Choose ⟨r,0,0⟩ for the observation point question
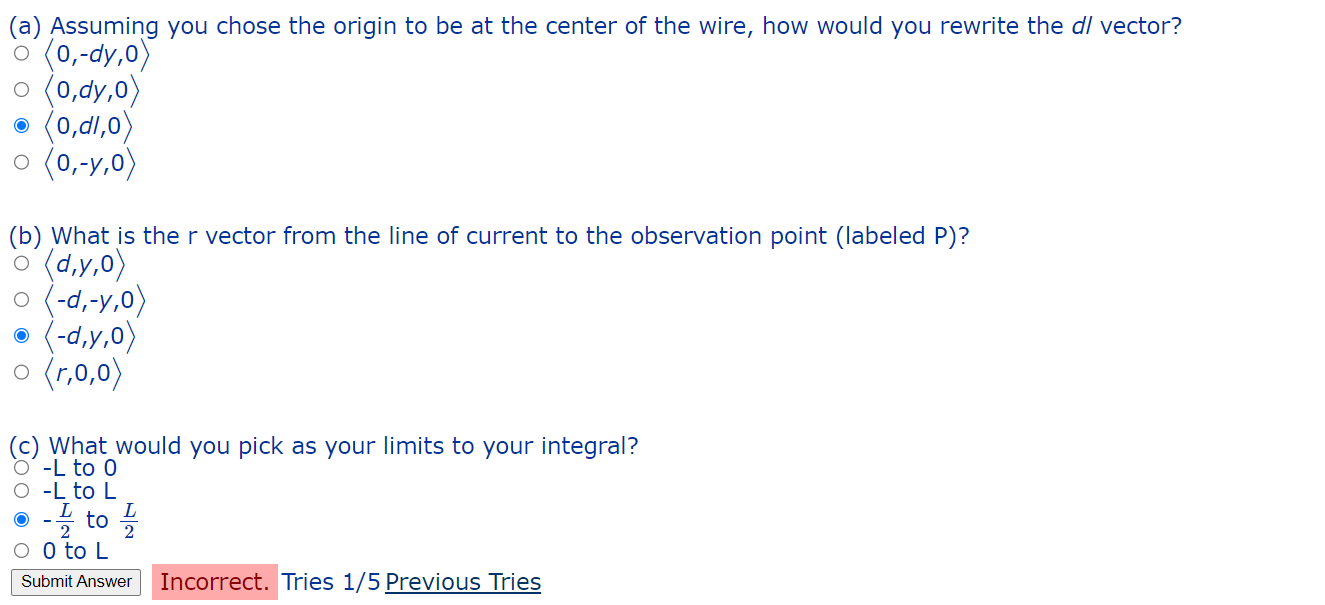Viewport: 1325px width, 605px height. 21,372
